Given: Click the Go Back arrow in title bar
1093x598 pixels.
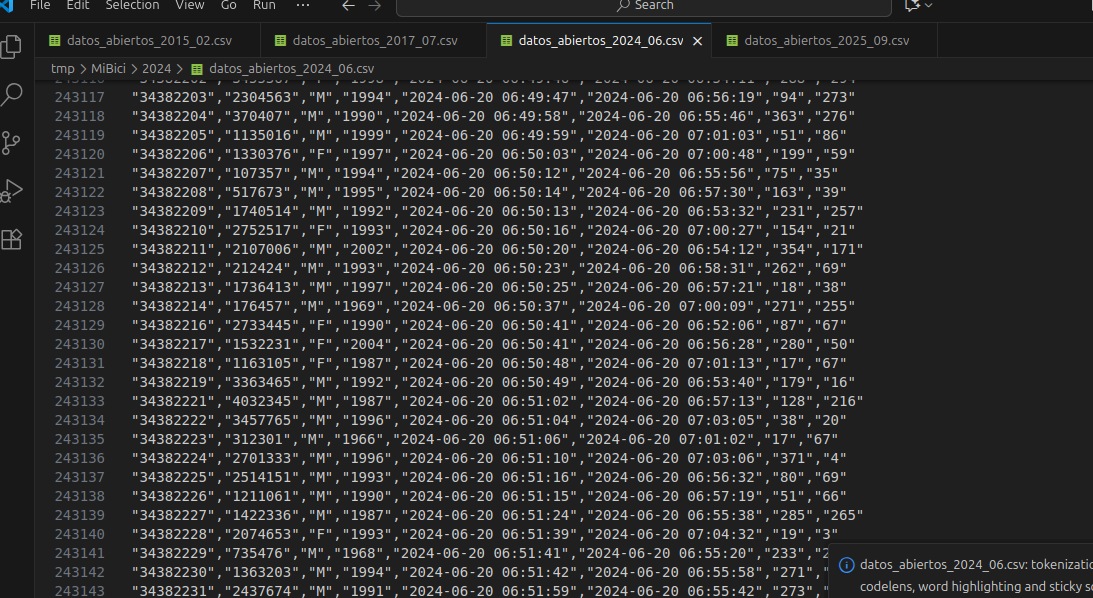Looking at the screenshot, I should (x=348, y=6).
